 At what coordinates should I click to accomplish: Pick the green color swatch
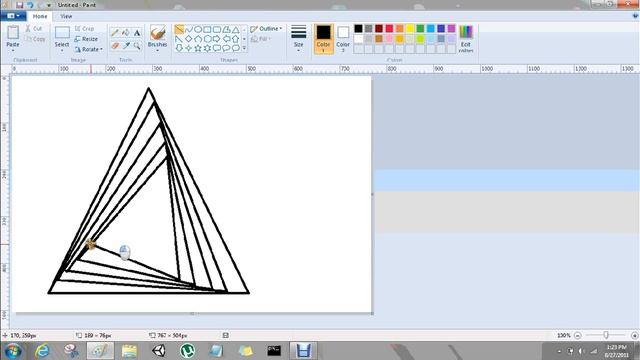tap(420, 29)
